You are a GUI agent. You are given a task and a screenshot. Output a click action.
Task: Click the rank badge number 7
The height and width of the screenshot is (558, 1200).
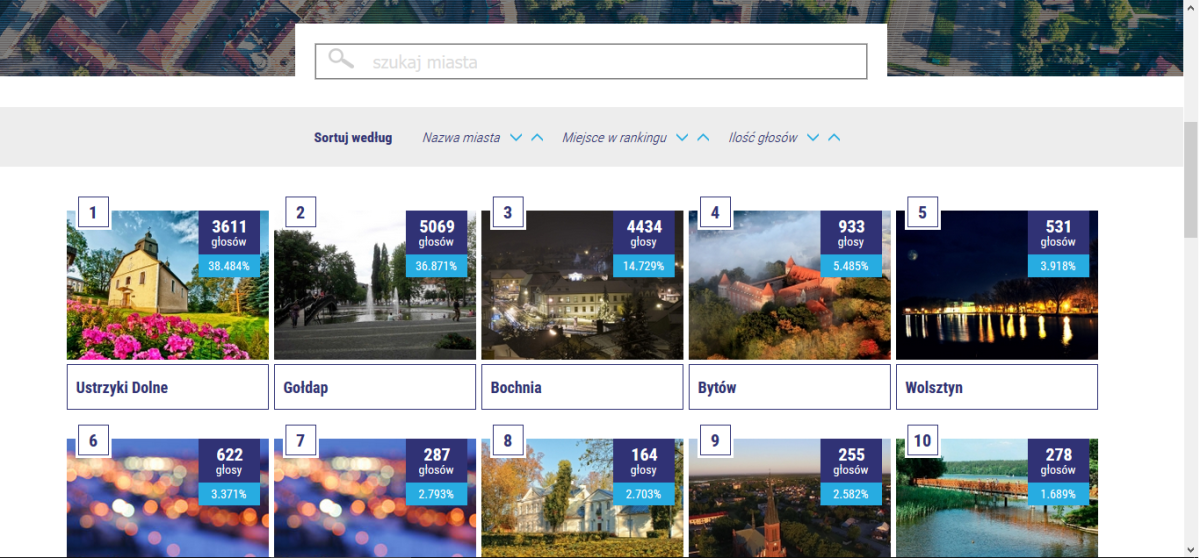300,441
